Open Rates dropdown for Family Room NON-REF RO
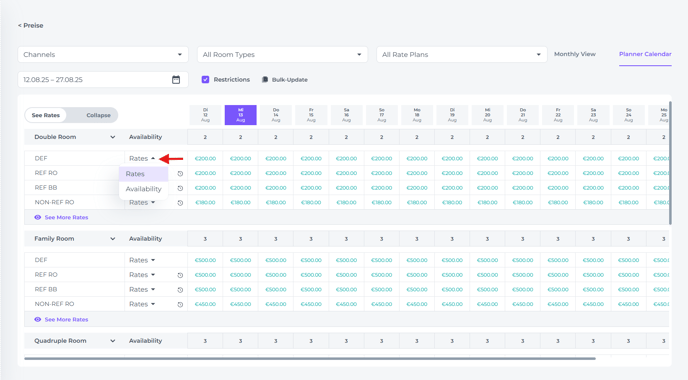688x380 pixels. click(x=142, y=304)
